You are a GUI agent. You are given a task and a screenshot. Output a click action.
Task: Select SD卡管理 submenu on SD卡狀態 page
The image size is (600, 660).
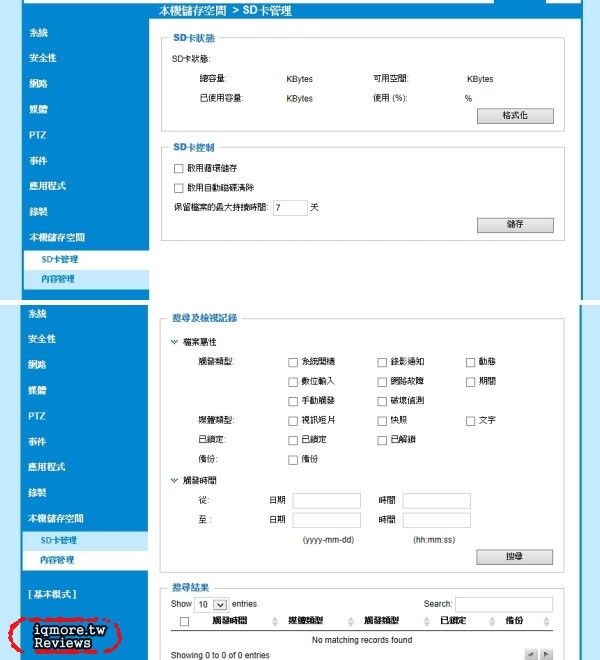tap(86, 260)
